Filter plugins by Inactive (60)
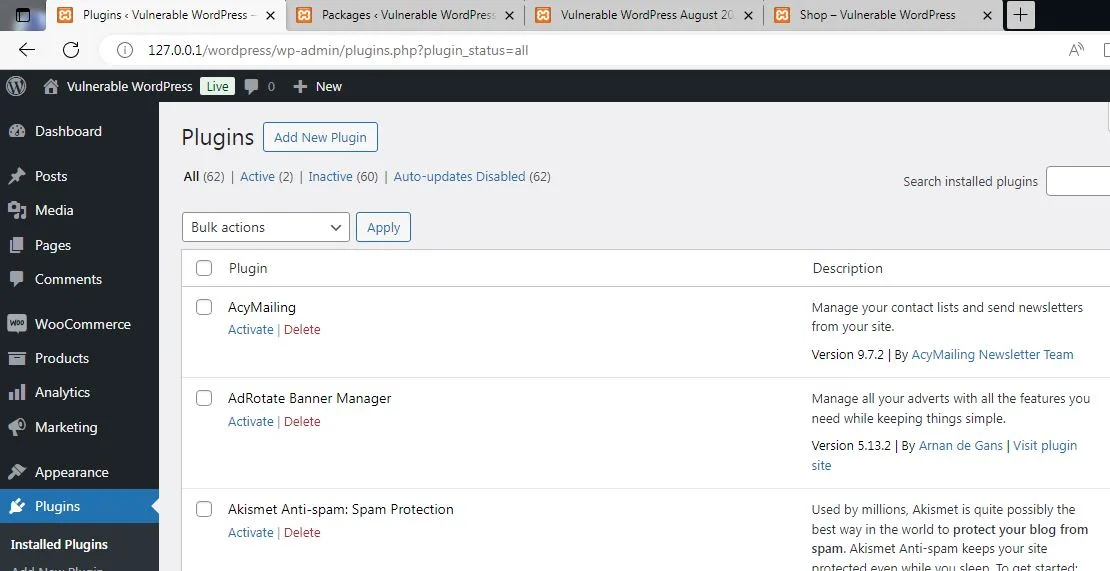The height and width of the screenshot is (571, 1110). pyautogui.click(x=343, y=176)
